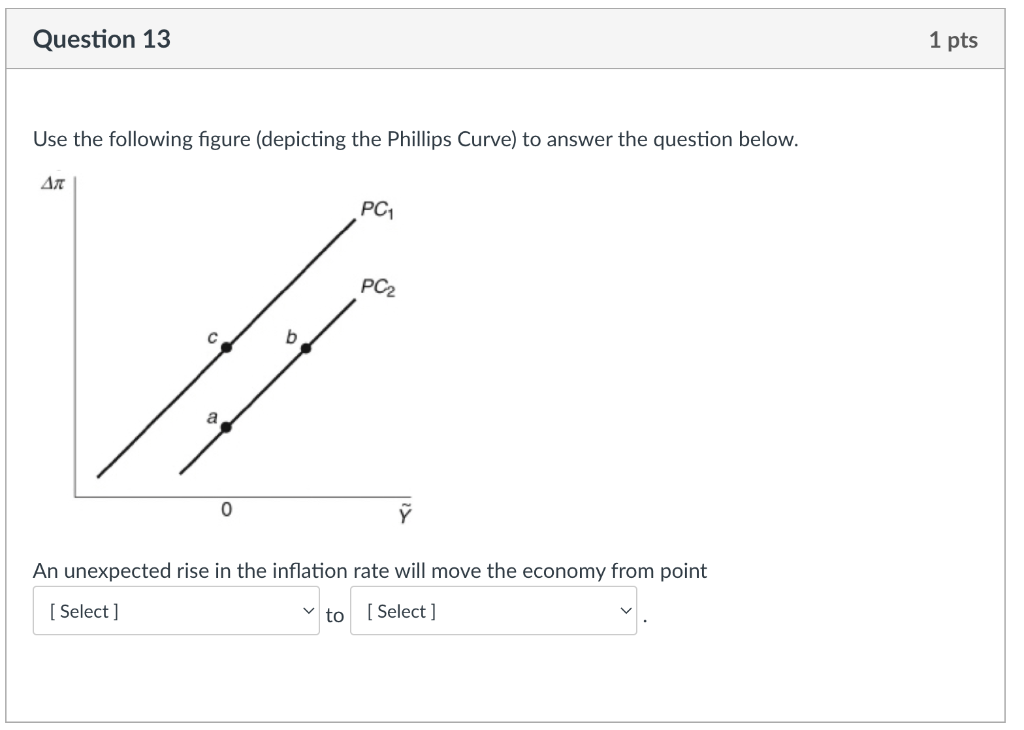Click the chevron on the second answer dropdown
The height and width of the screenshot is (730, 1024).
click(625, 611)
